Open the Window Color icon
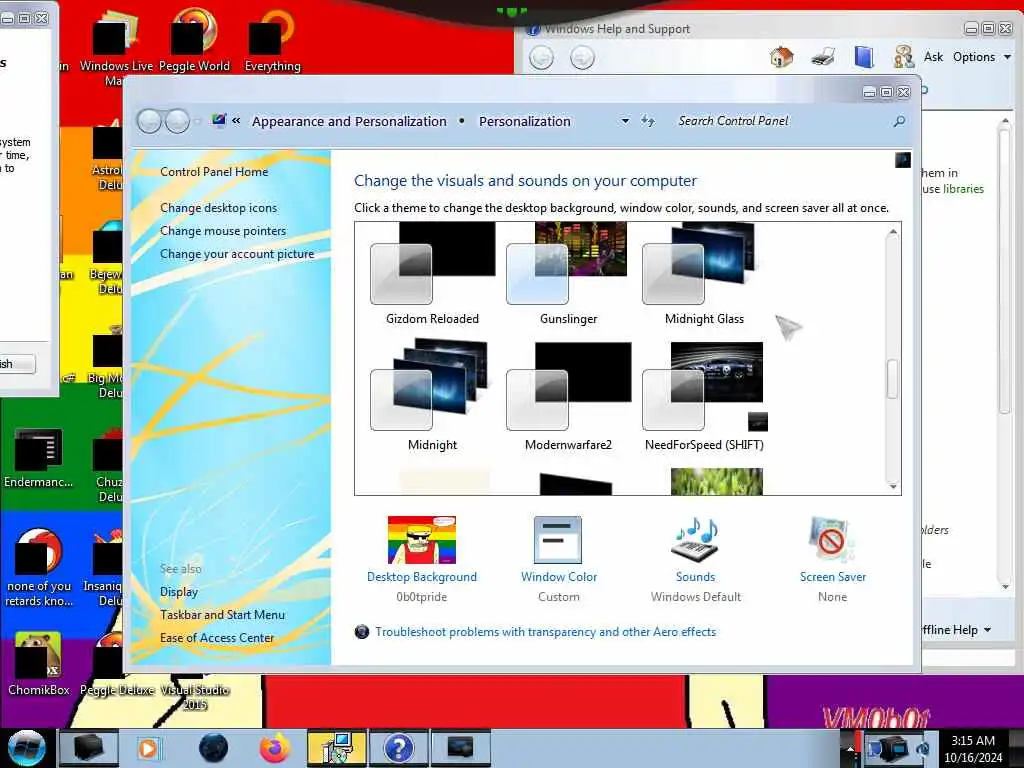This screenshot has height=768, width=1024. 558,540
